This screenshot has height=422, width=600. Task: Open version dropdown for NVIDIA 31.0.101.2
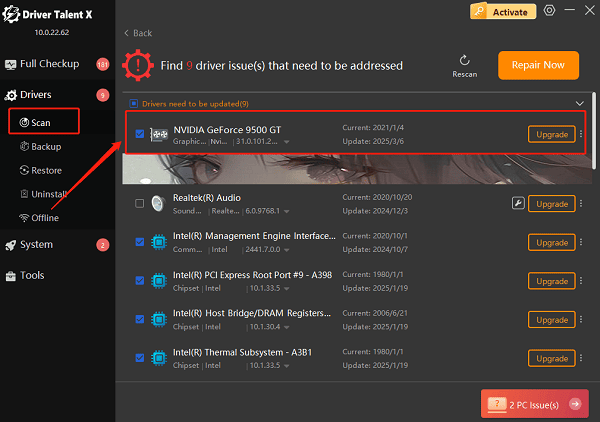[x=286, y=142]
